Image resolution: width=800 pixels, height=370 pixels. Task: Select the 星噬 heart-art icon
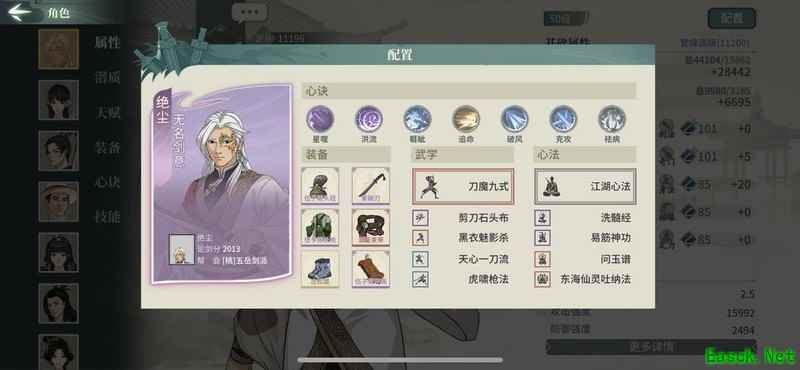[320, 119]
